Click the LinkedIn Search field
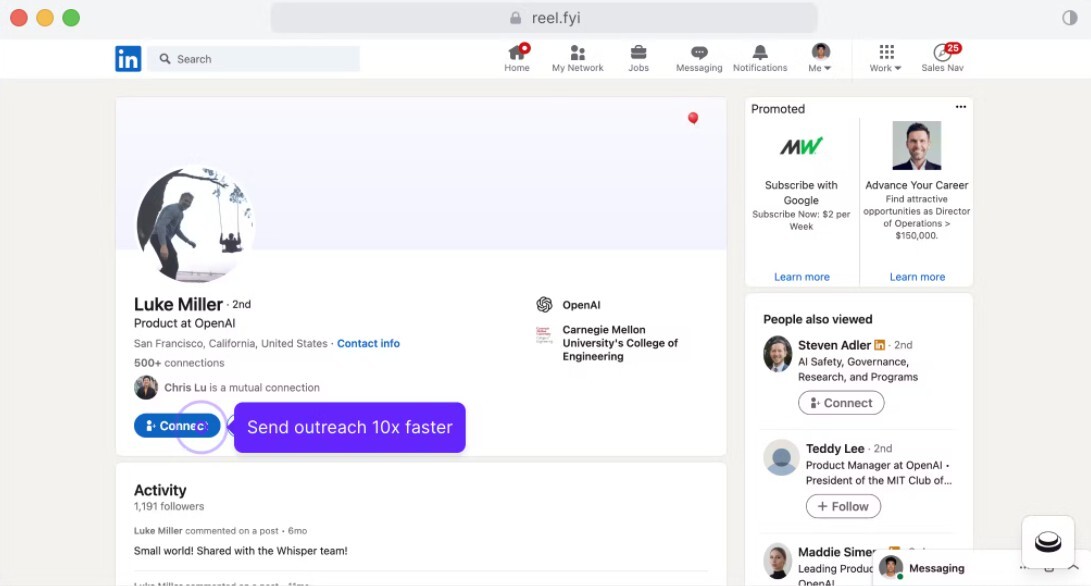This screenshot has height=586, width=1091. [x=254, y=59]
